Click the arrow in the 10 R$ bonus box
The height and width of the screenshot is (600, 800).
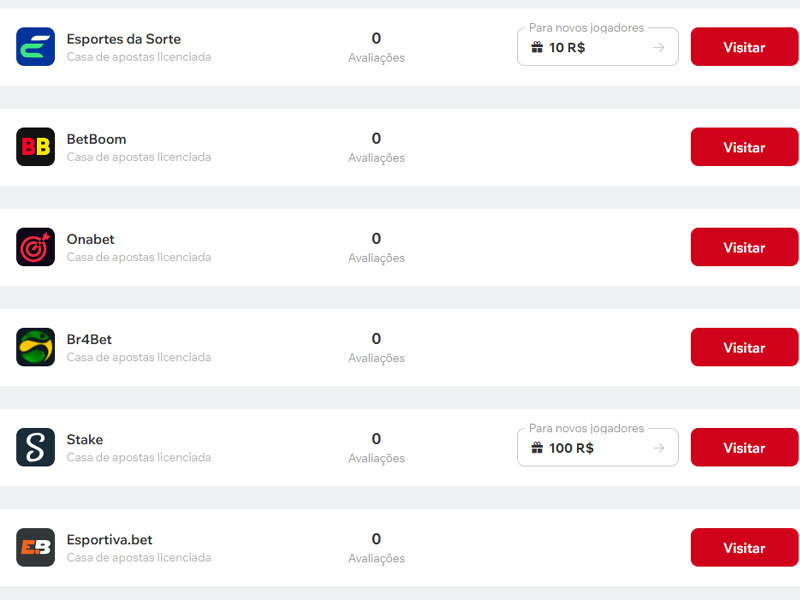tap(659, 47)
